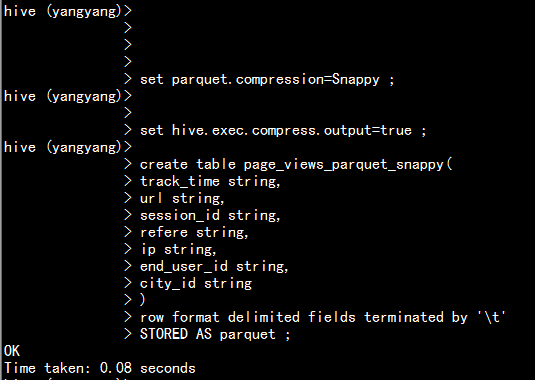
Task: Click on 'city_id string' column definition
Action: coord(196,283)
